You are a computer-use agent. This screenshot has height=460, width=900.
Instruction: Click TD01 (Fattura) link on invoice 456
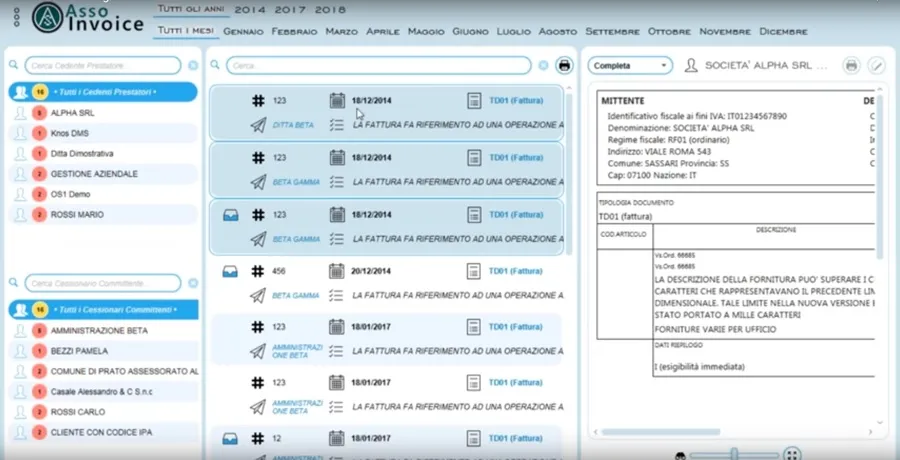coord(515,271)
